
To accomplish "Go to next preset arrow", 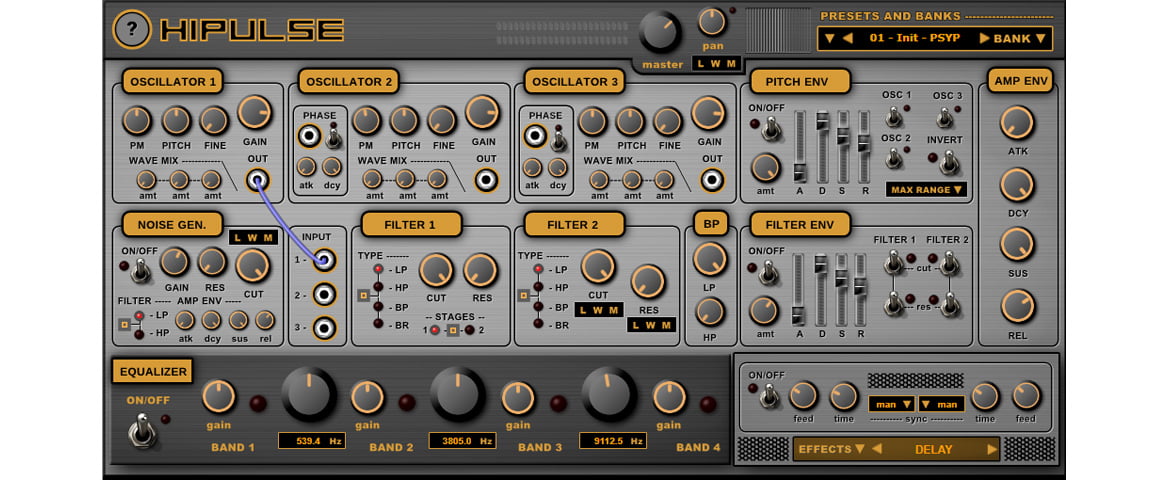I will pos(984,38).
